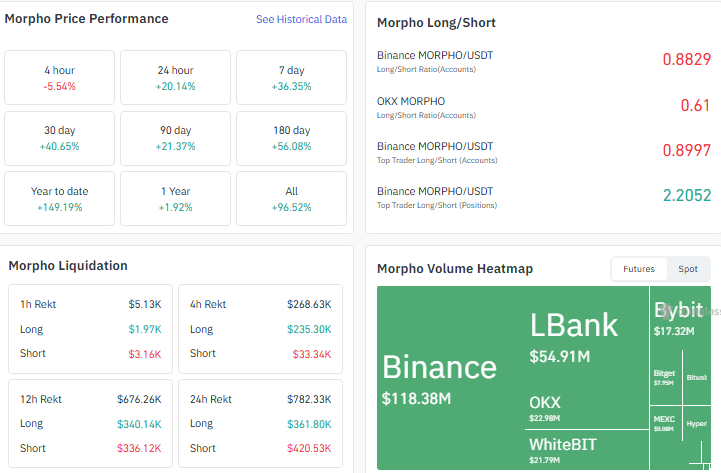The height and width of the screenshot is (473, 721).
Task: Click the LBank volume figure $54.91M
Action: (x=560, y=356)
